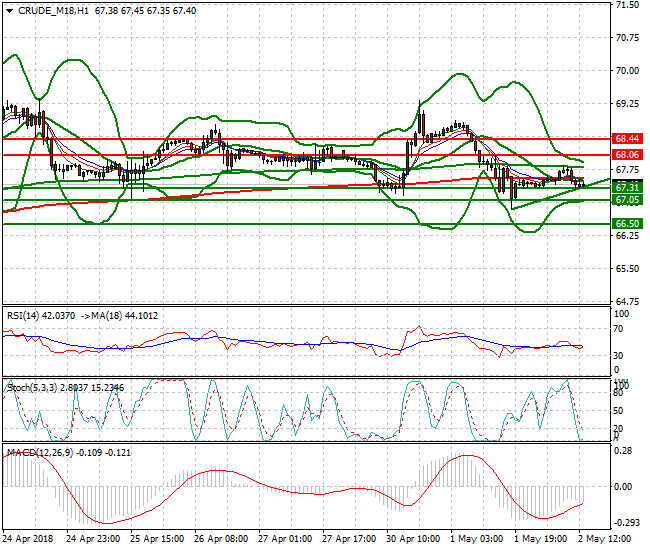Select the 68.06 red price level label
The width and height of the screenshot is (650, 550).
tap(627, 155)
